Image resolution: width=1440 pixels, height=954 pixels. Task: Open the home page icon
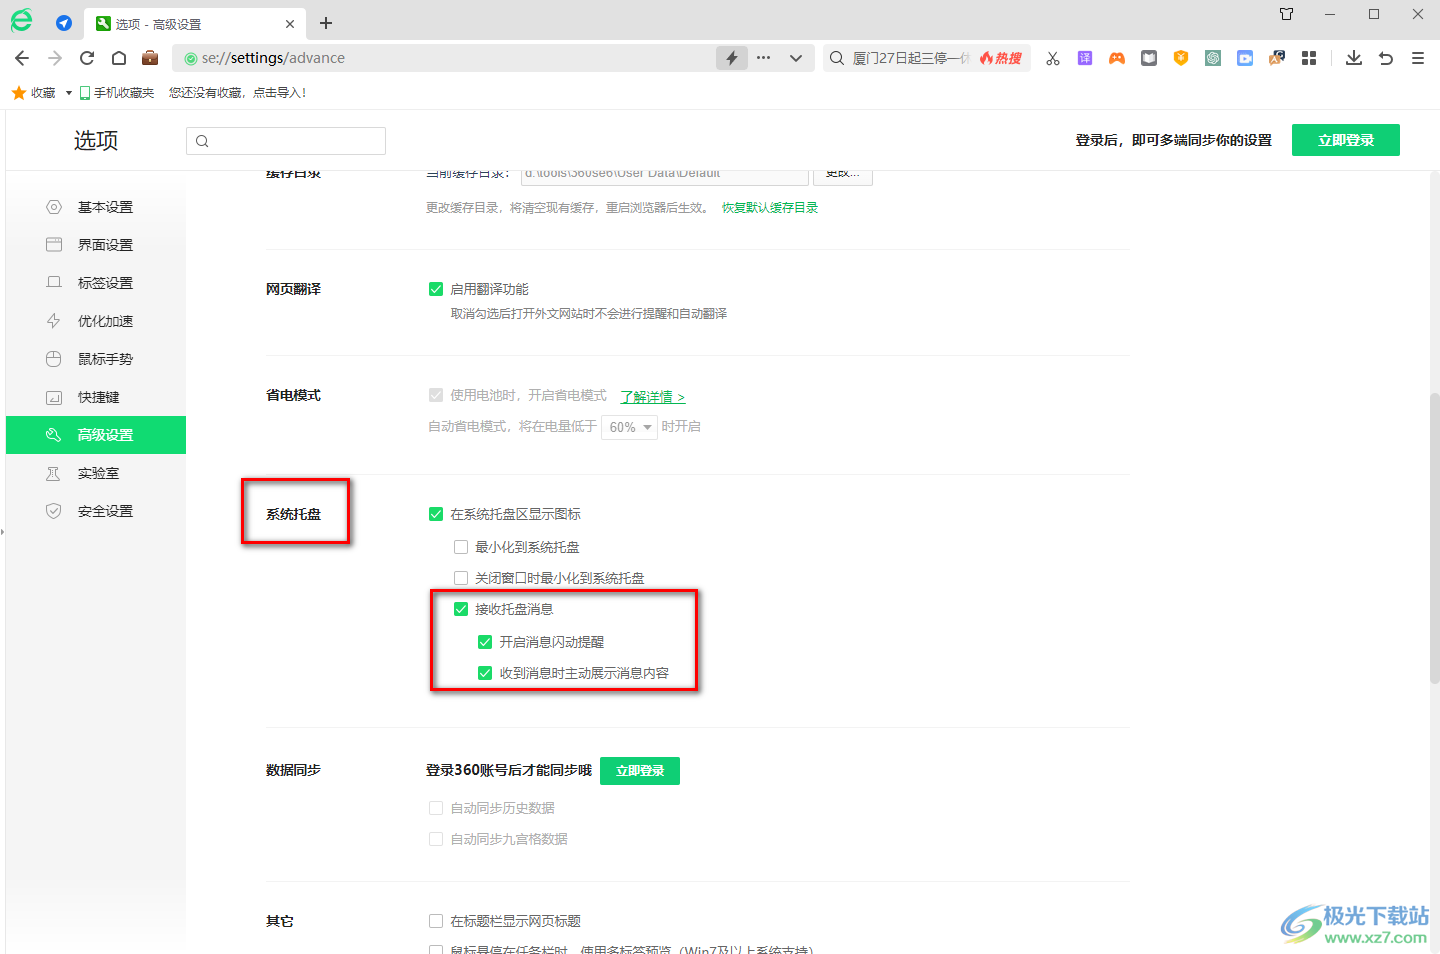coord(119,58)
